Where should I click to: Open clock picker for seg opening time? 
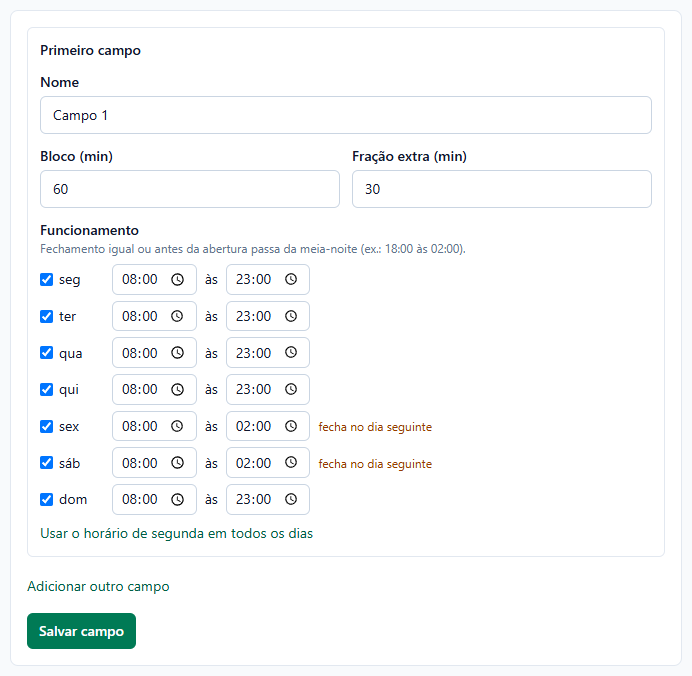click(x=177, y=279)
